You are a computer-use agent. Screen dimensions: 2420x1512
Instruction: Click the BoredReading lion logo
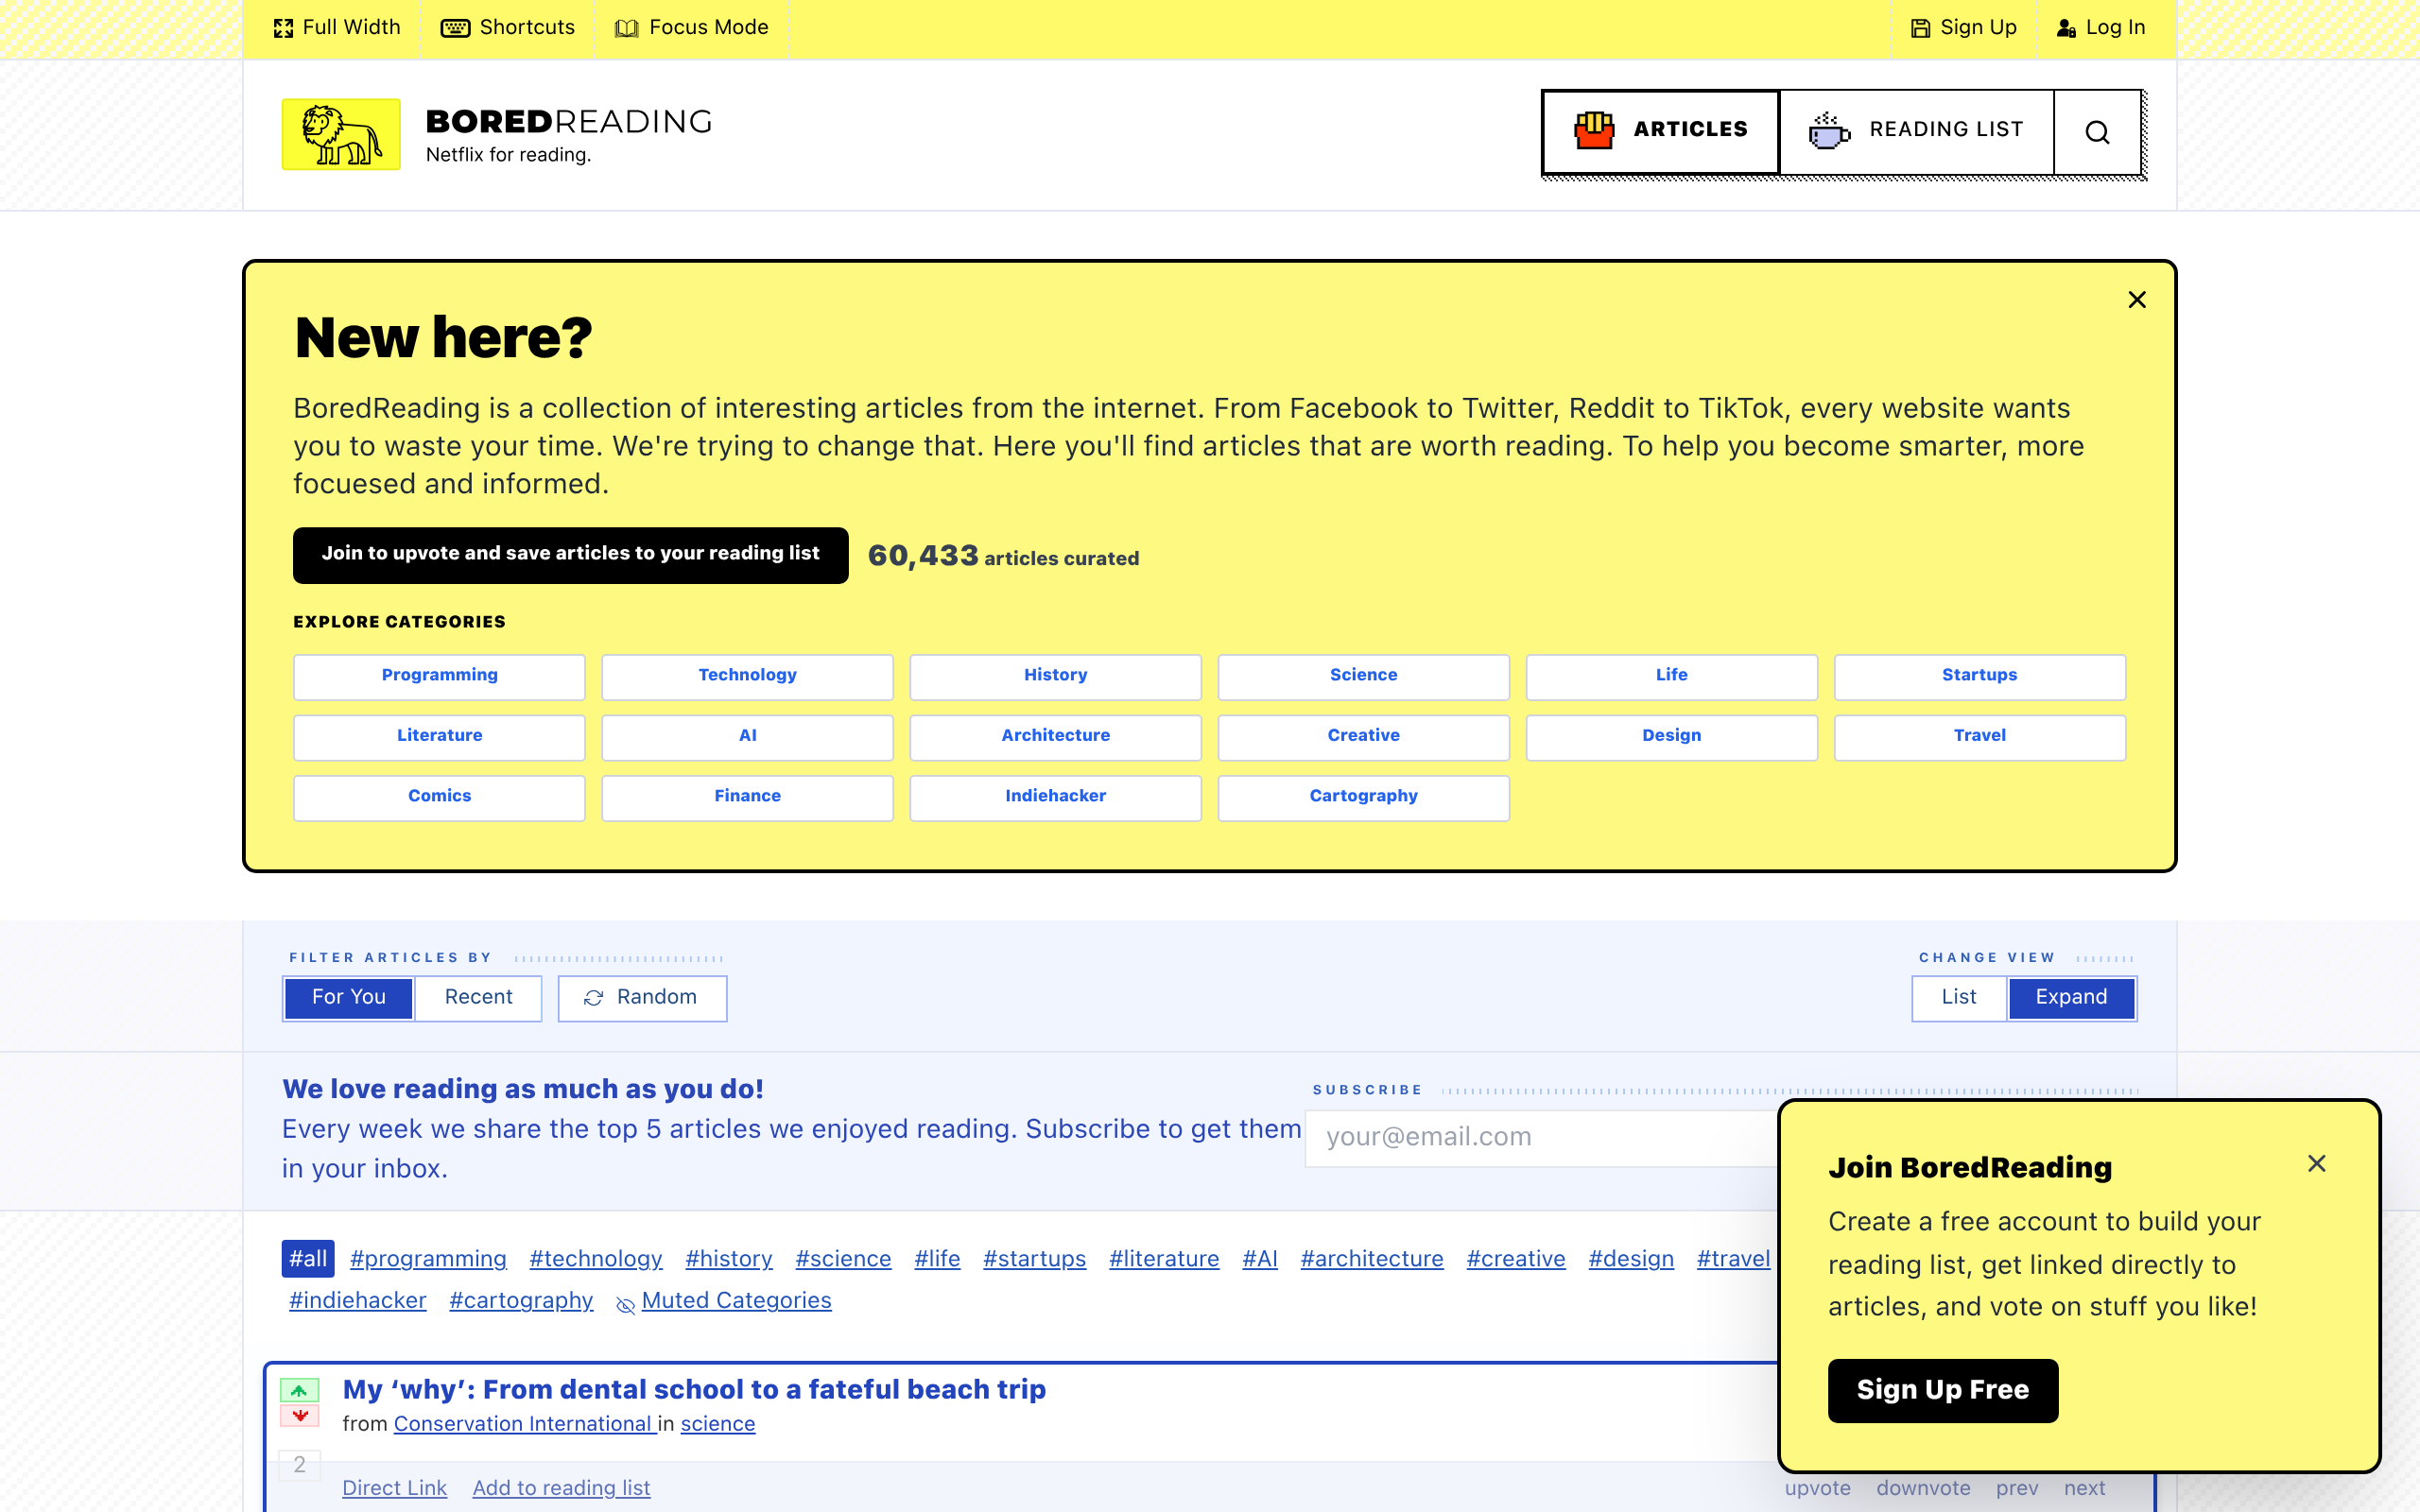click(x=341, y=134)
